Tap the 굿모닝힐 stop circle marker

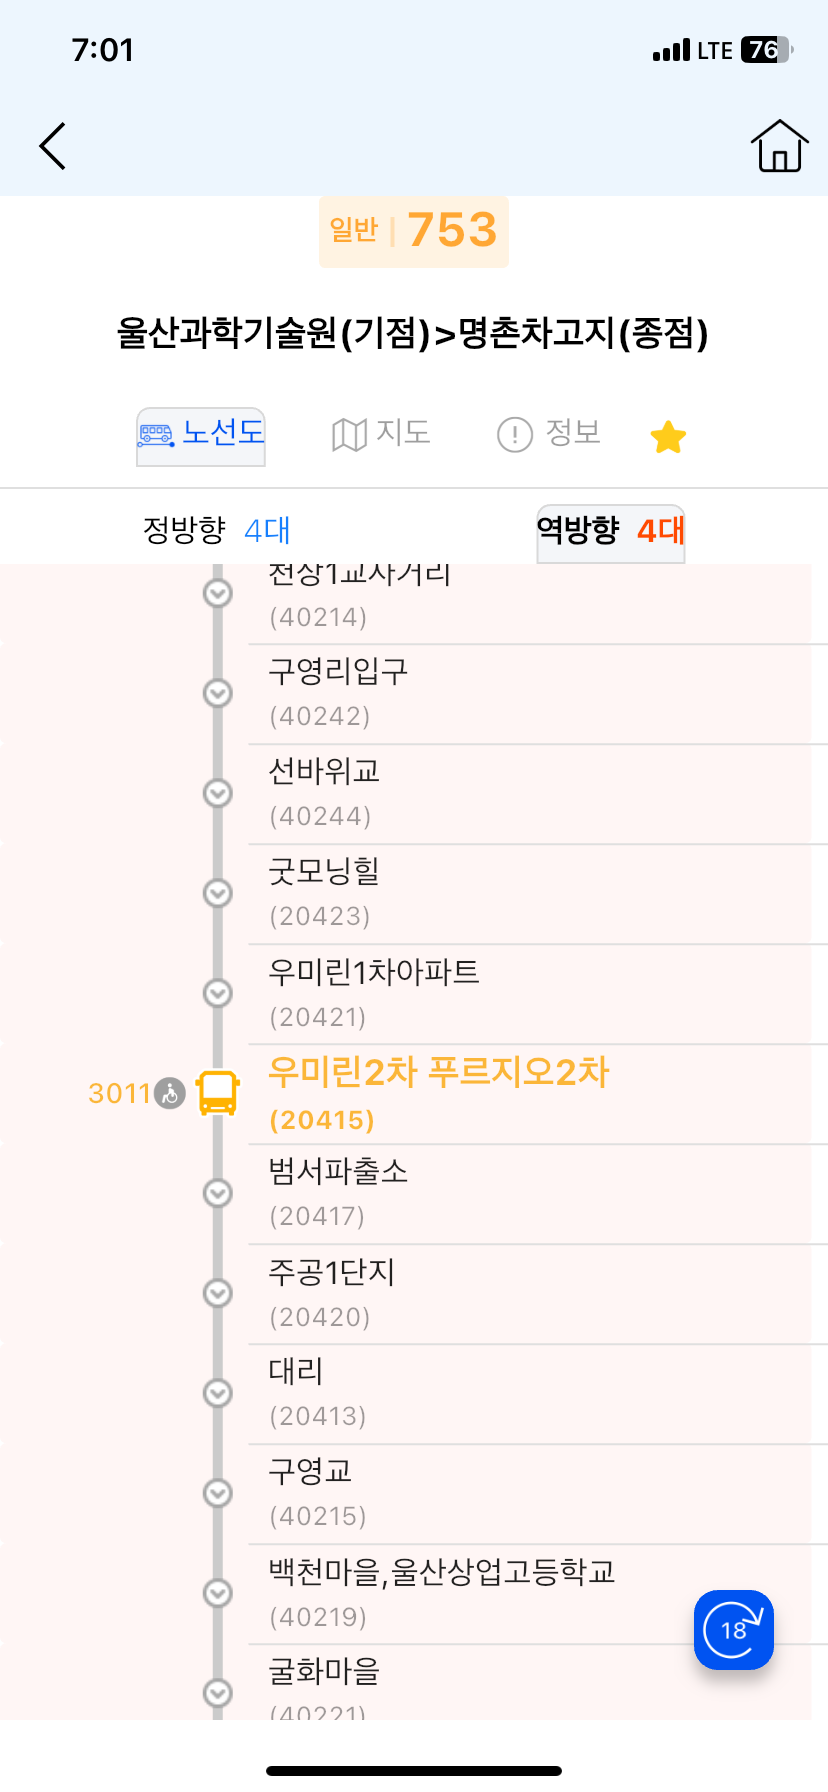pos(218,893)
